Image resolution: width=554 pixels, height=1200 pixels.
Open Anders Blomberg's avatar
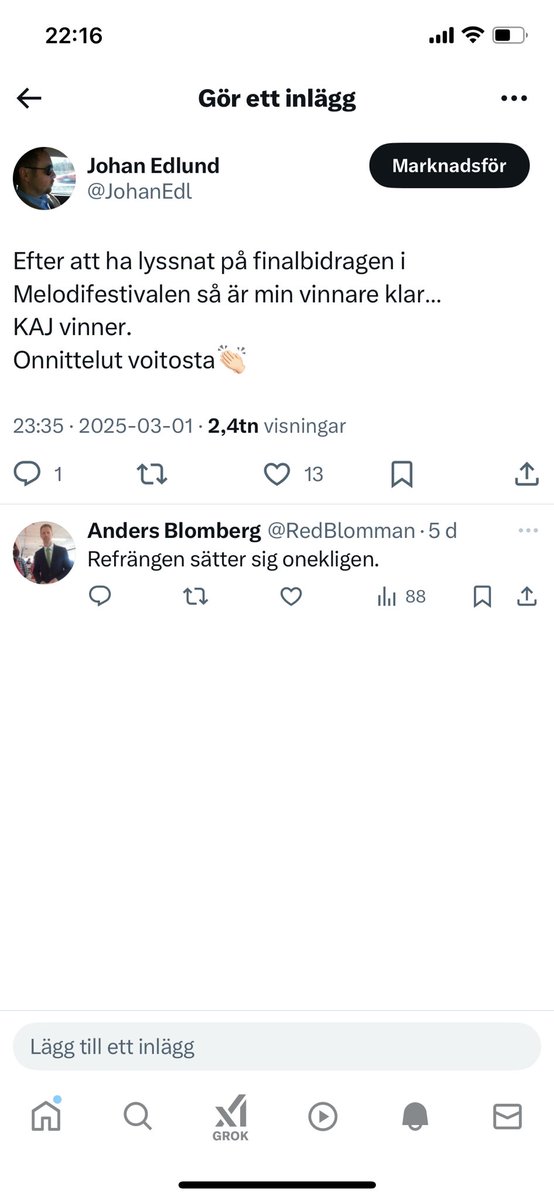pos(44,552)
